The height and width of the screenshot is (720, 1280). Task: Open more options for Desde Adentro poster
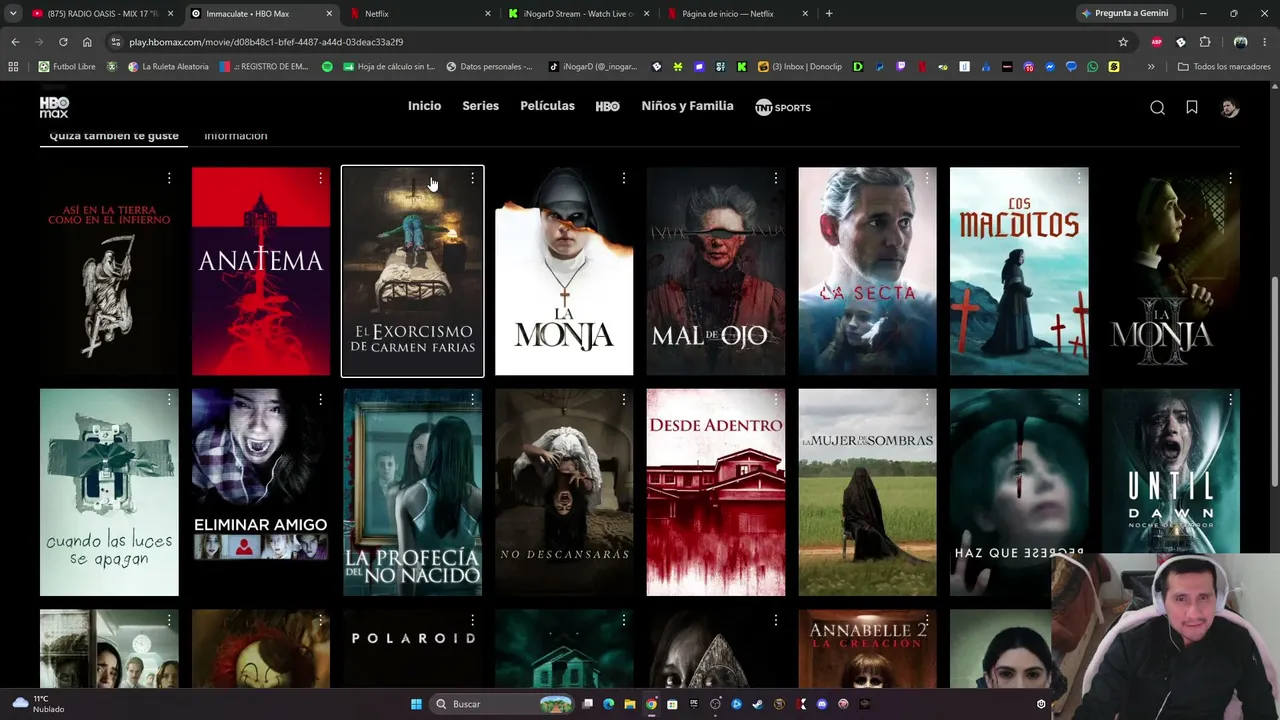tap(775, 399)
